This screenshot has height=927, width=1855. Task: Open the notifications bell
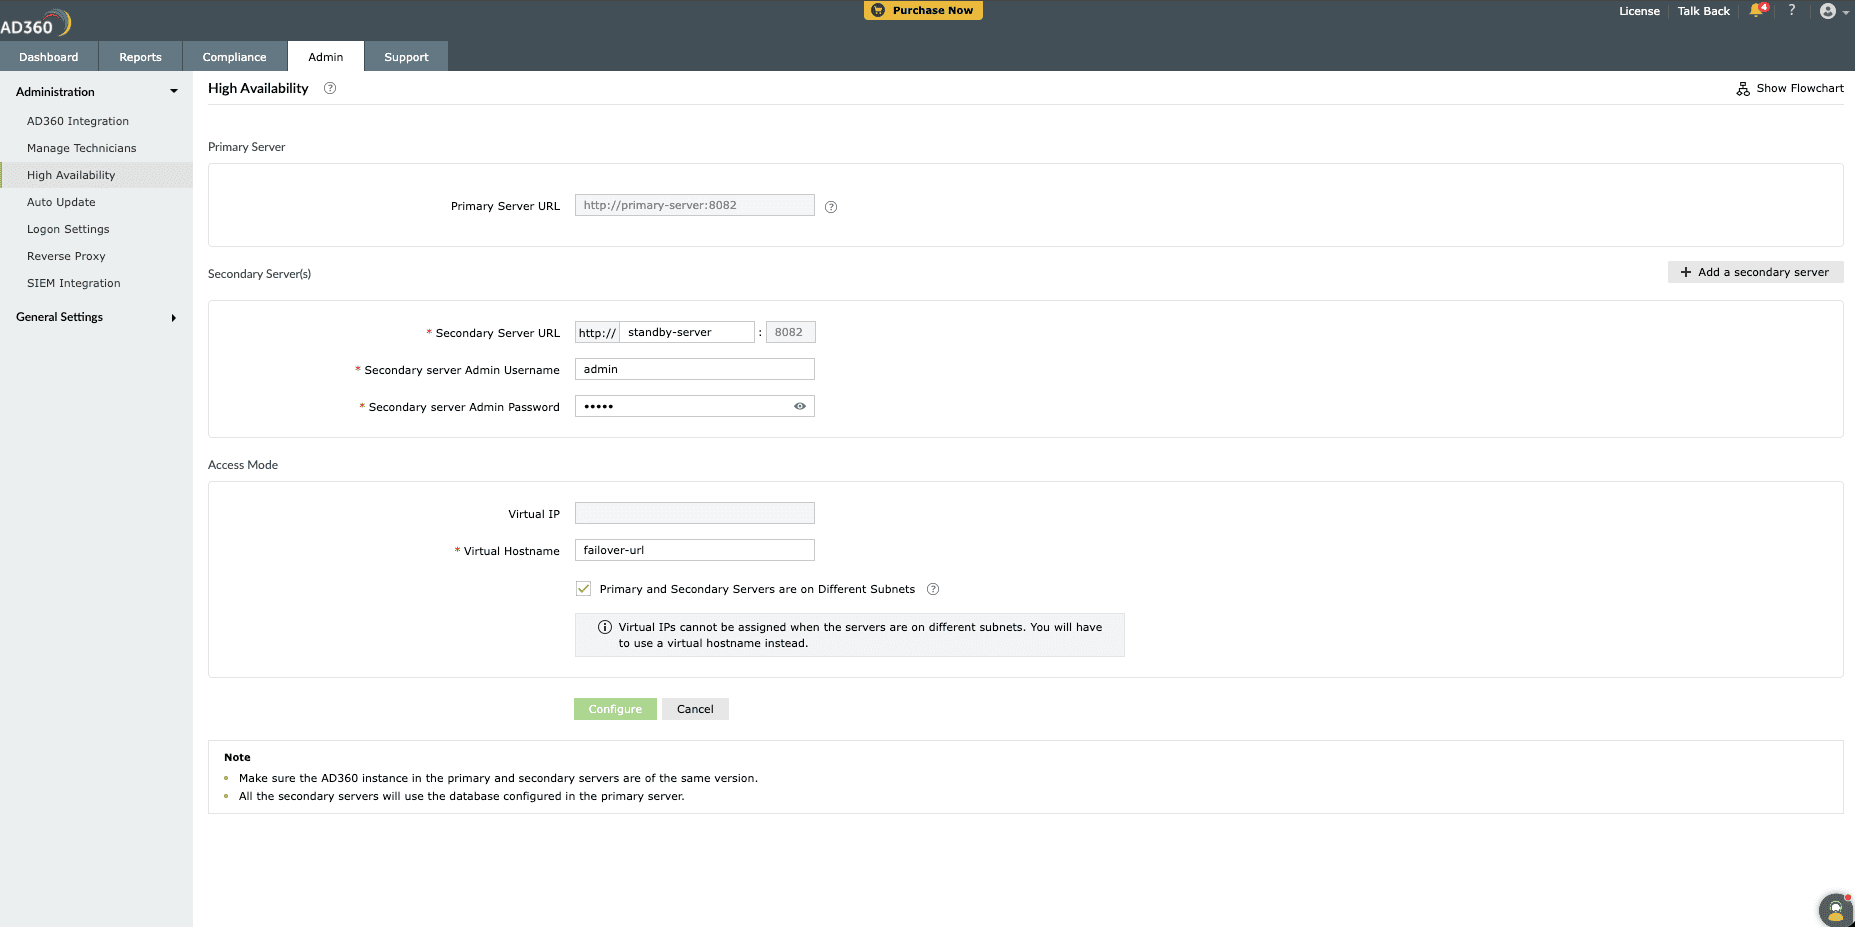(x=1757, y=11)
